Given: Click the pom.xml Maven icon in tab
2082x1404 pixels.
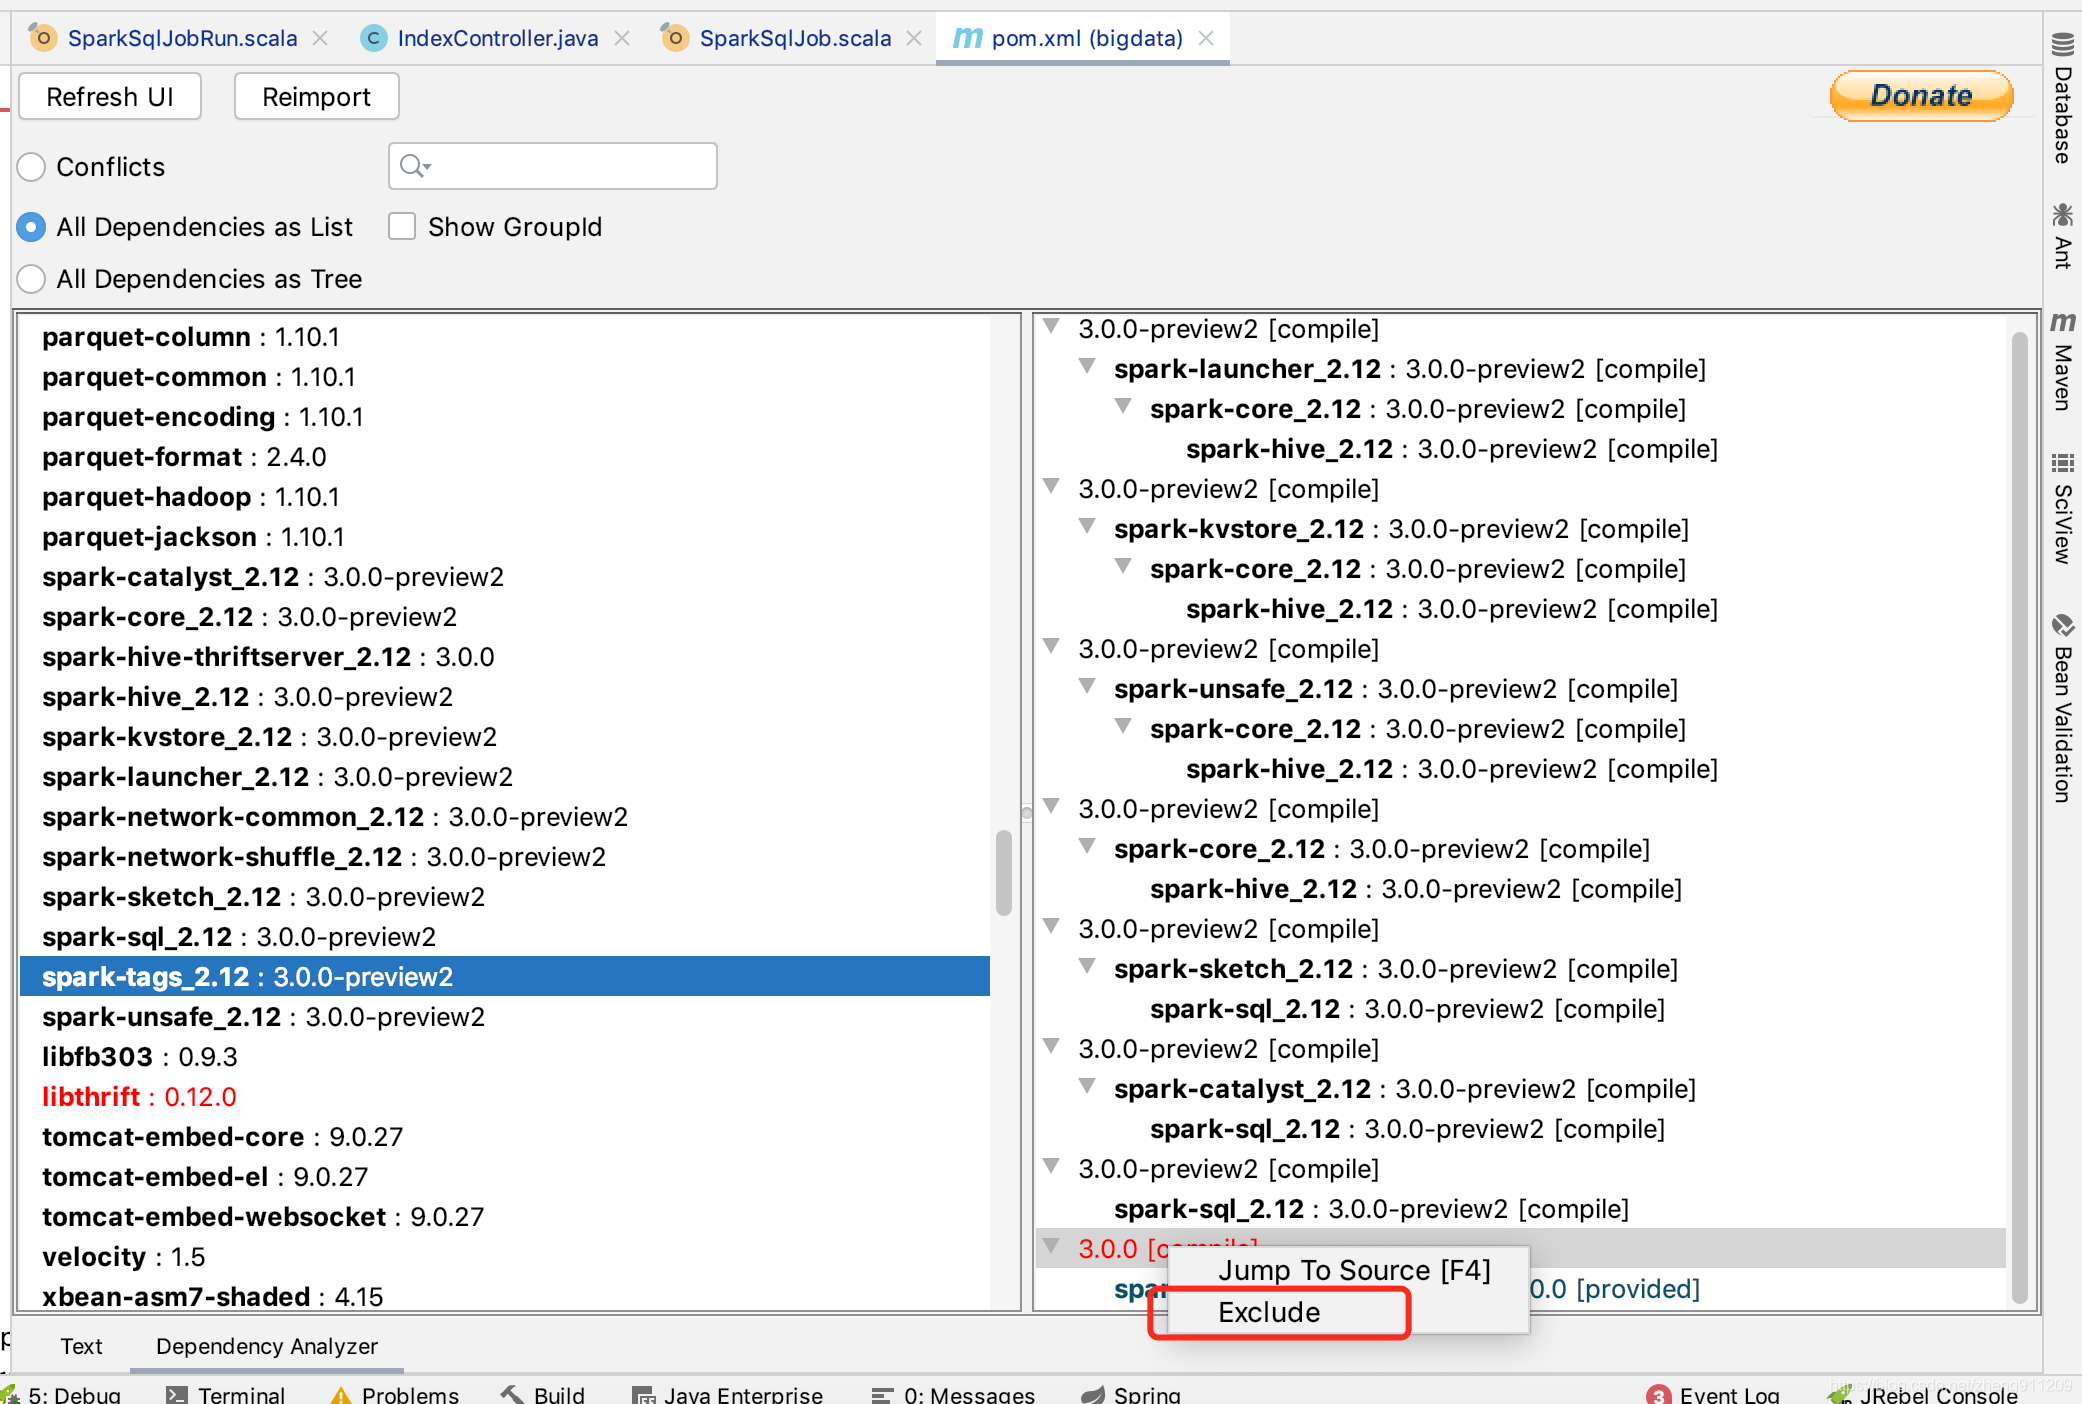Looking at the screenshot, I should coord(967,38).
